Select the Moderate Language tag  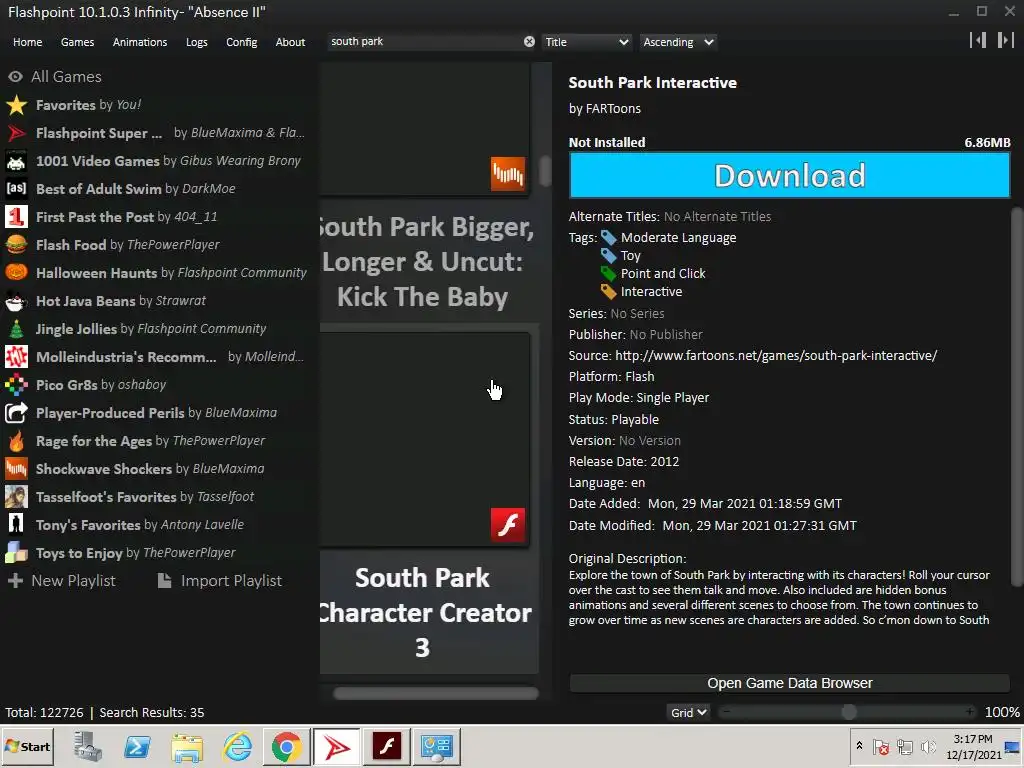point(678,238)
